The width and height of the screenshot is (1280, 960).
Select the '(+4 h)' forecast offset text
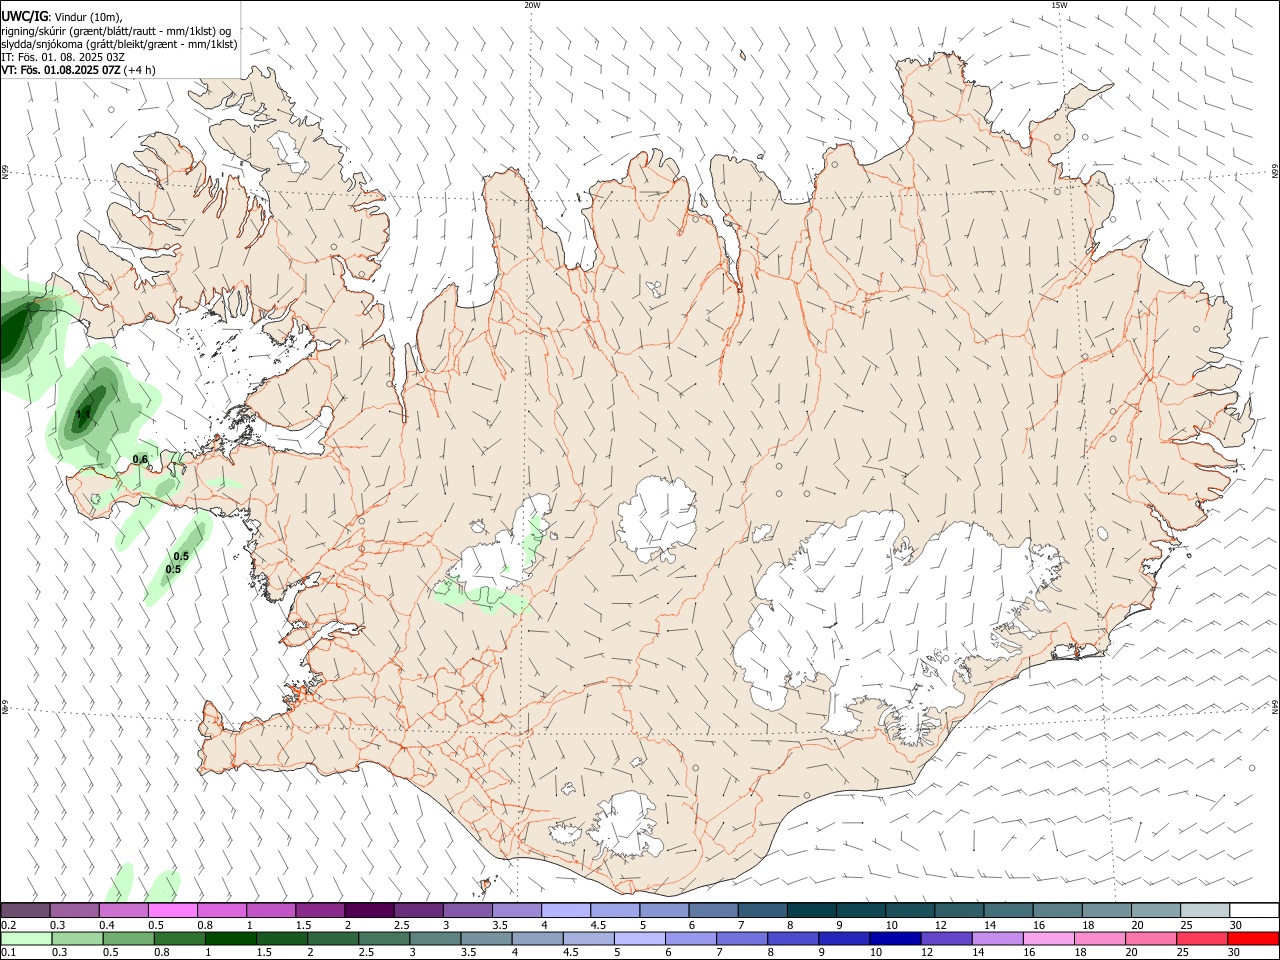140,70
